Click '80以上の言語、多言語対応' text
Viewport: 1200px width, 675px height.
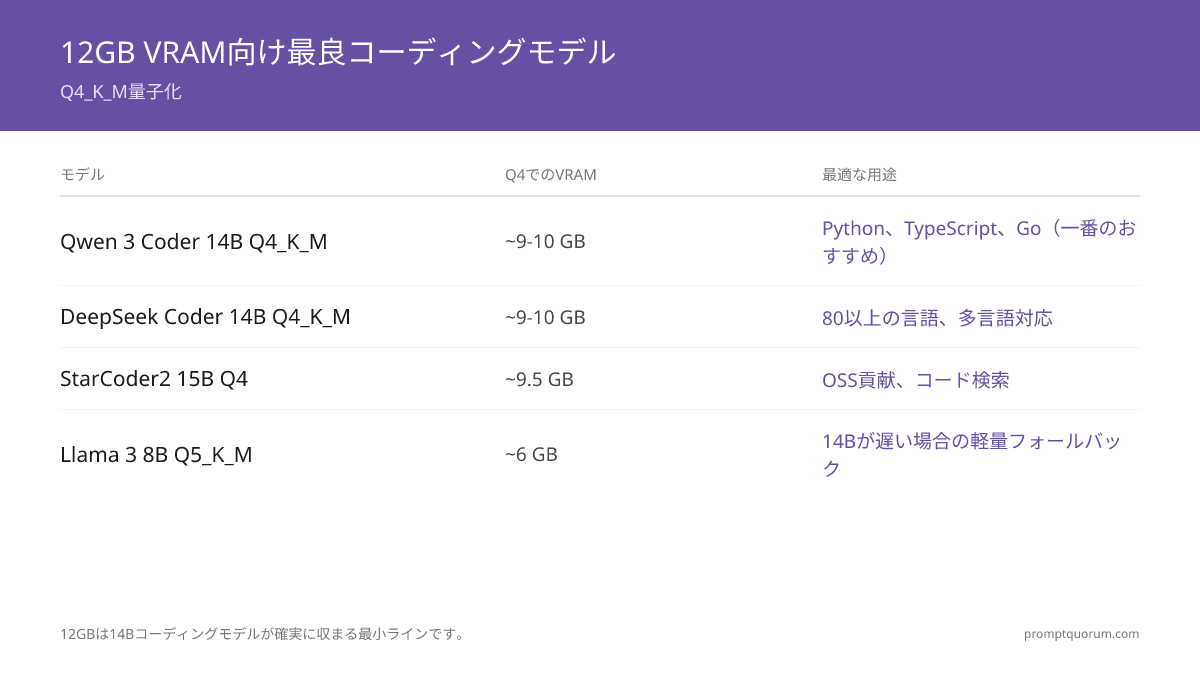click(x=937, y=318)
